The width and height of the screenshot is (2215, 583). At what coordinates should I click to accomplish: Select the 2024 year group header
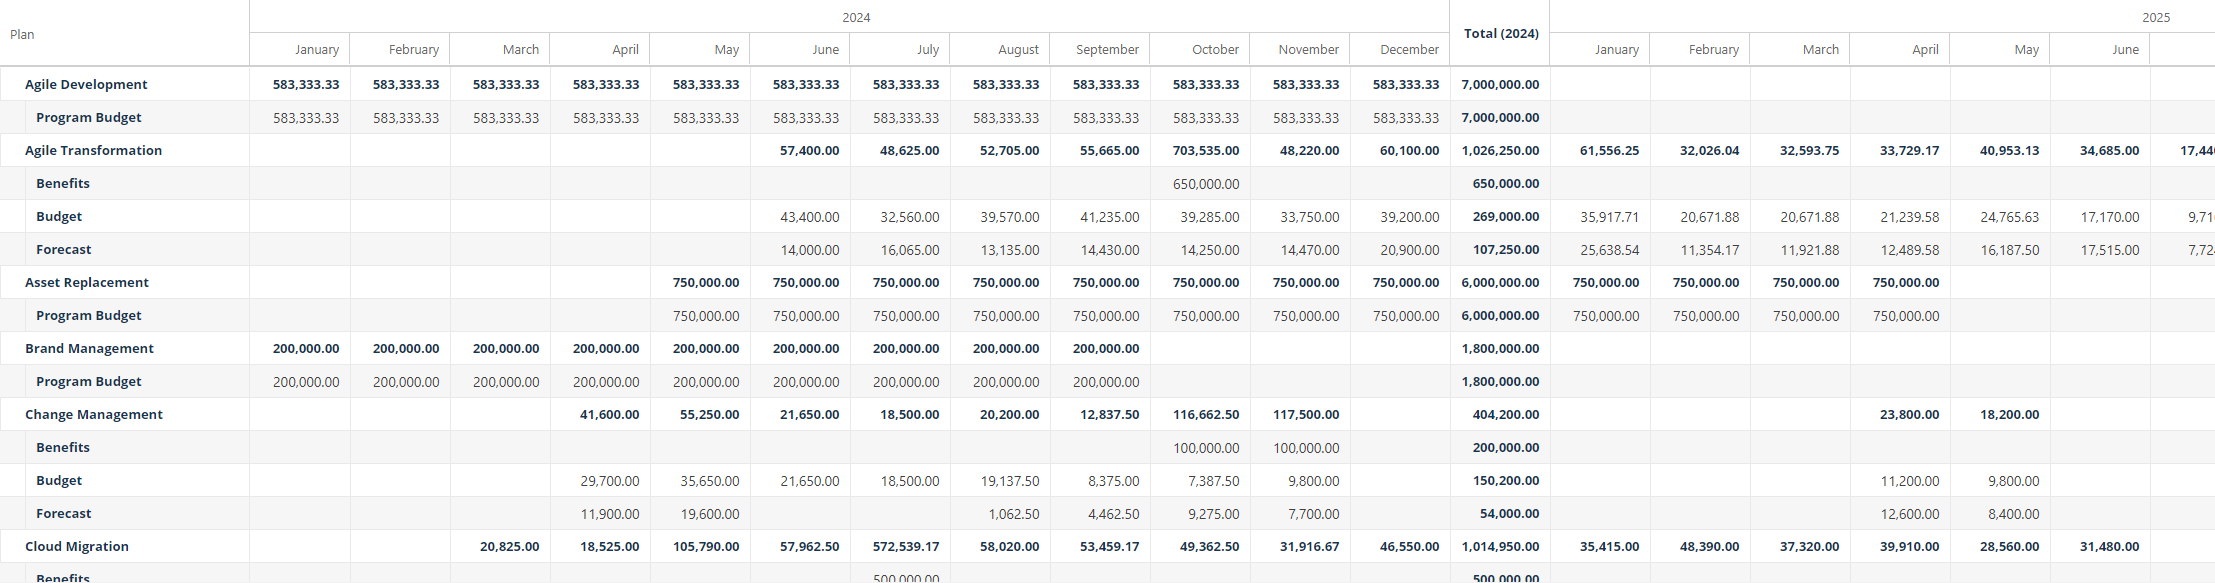[856, 17]
